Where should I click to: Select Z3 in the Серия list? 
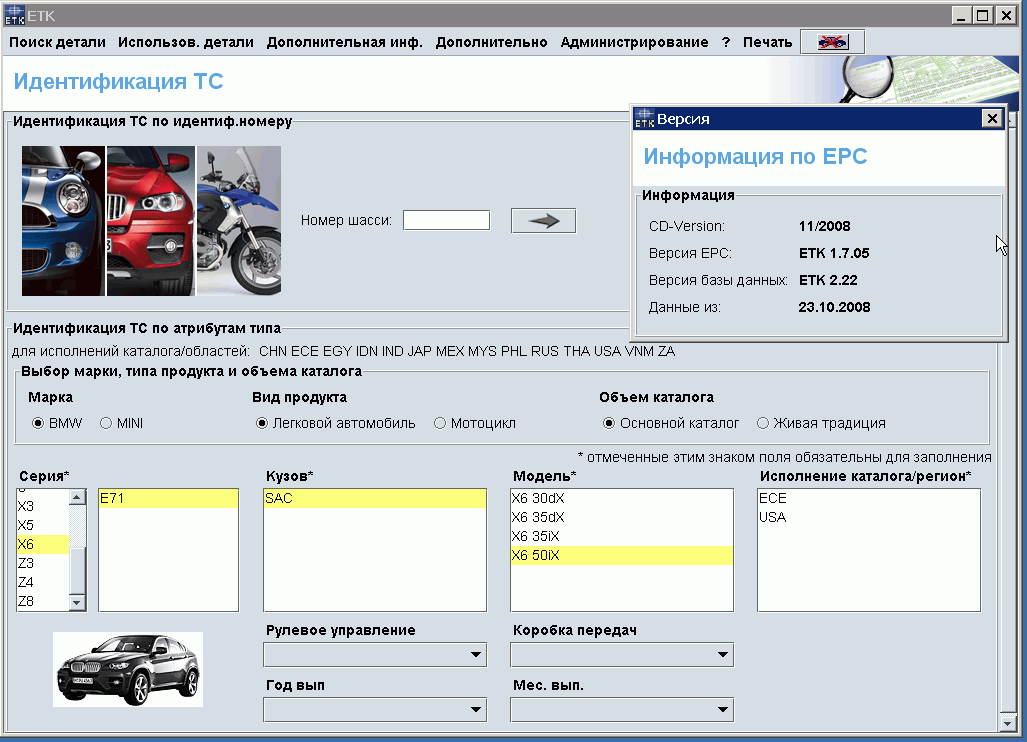[x=43, y=563]
